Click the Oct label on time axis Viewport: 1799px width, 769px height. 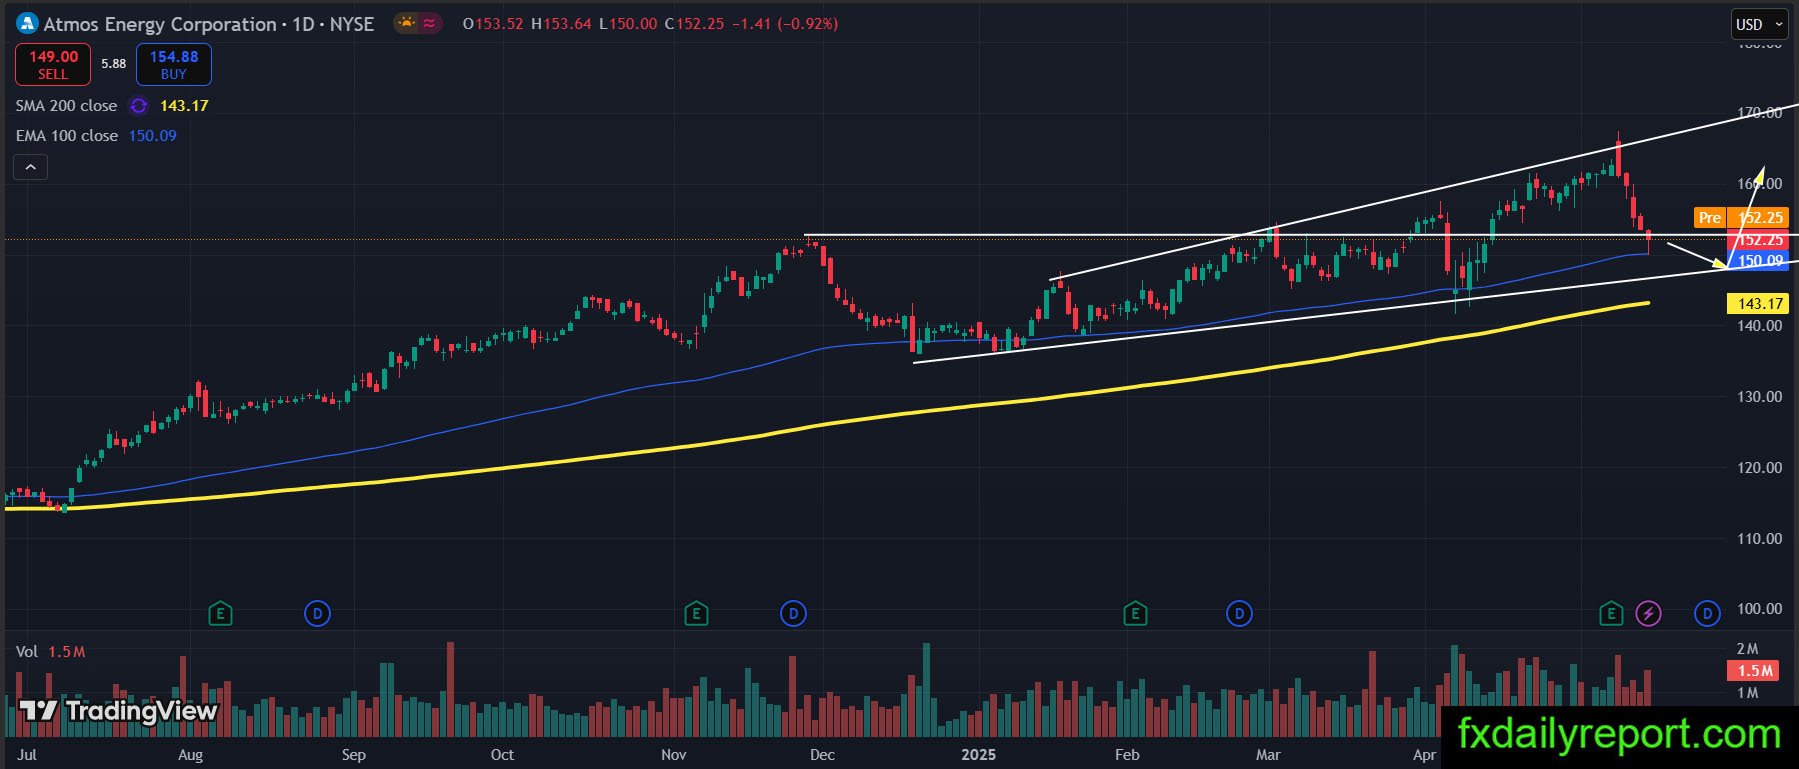point(502,755)
